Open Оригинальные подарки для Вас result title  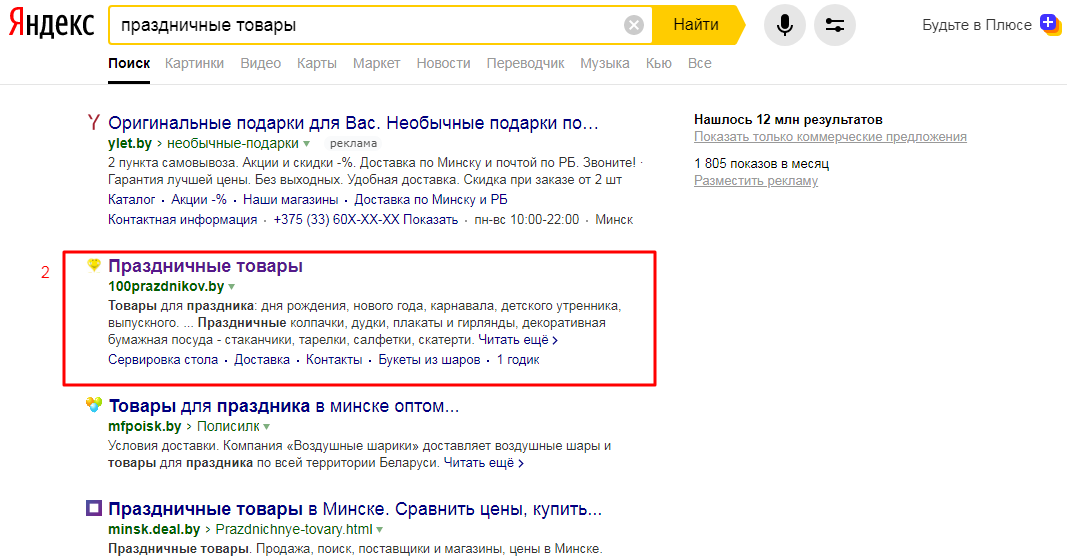pos(353,123)
